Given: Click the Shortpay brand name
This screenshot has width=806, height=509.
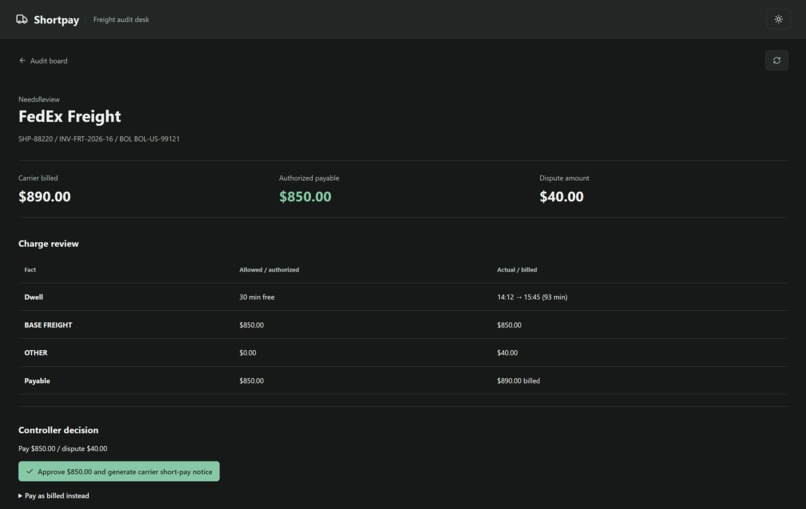Looking at the screenshot, I should (x=57, y=20).
